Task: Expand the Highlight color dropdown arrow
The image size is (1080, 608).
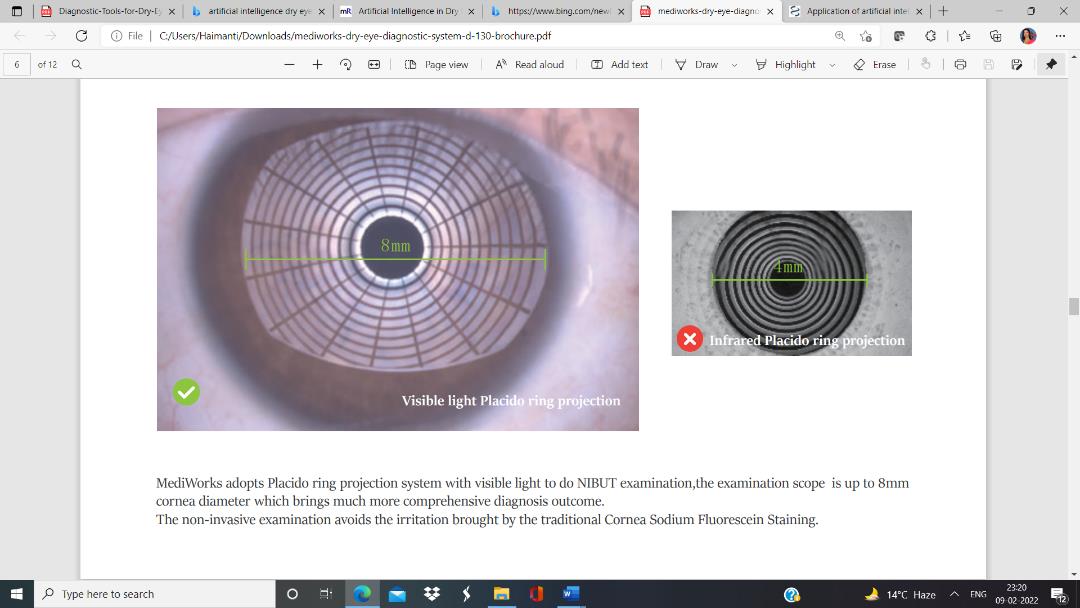Action: point(832,65)
